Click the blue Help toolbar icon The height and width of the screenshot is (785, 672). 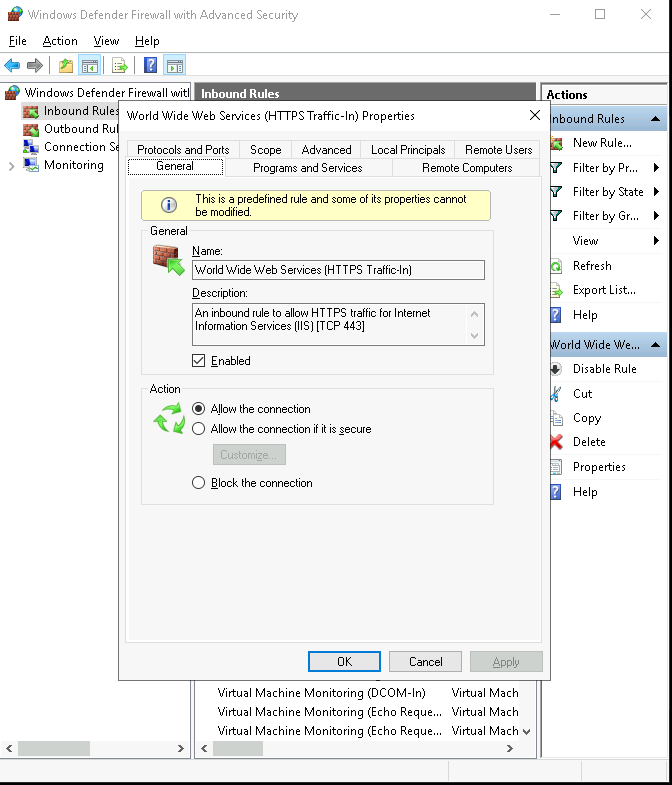pos(150,65)
